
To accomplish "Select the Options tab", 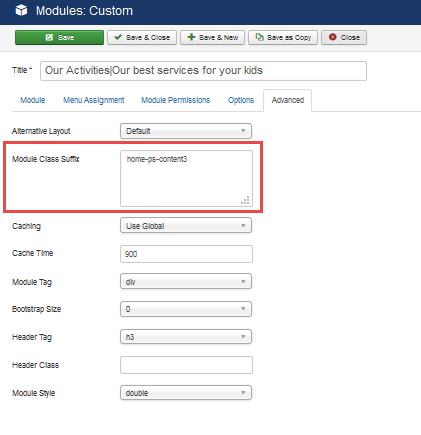I will tap(241, 100).
